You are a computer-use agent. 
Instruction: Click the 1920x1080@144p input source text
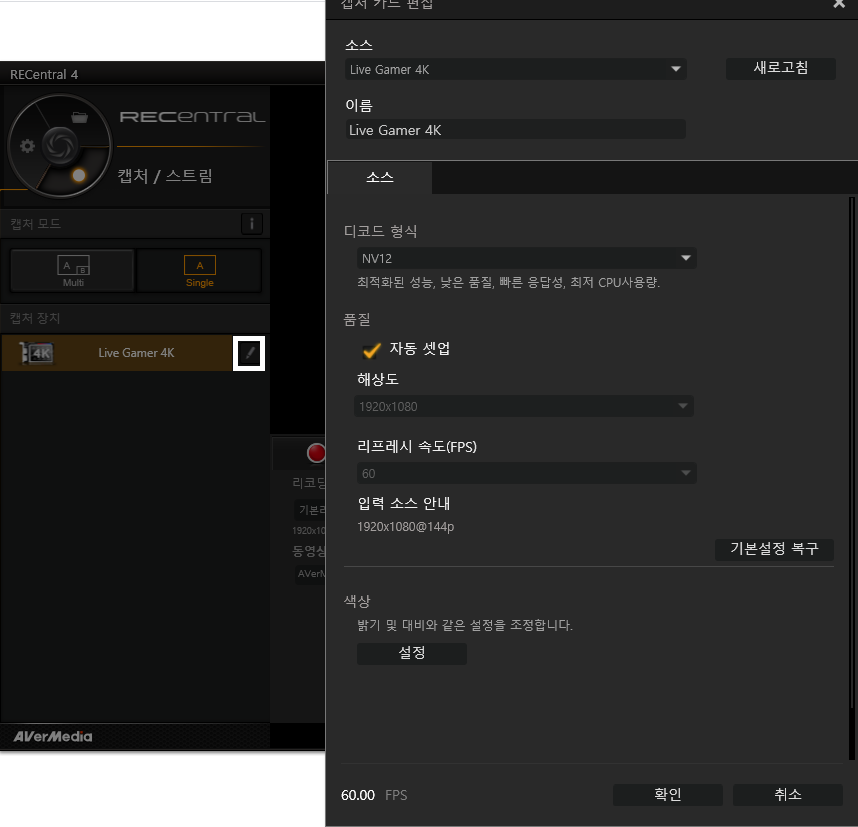click(x=405, y=527)
